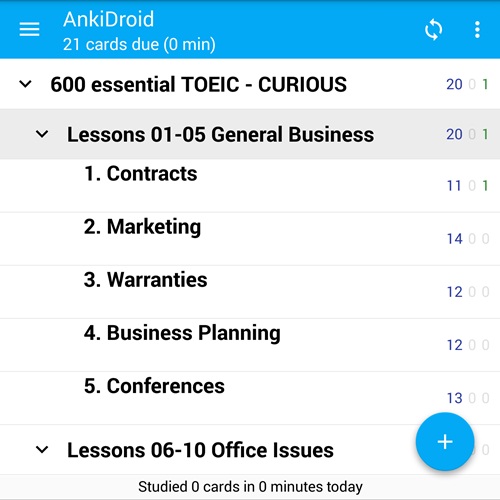Open the hamburger navigation menu
The height and width of the screenshot is (500, 500).
point(29,29)
